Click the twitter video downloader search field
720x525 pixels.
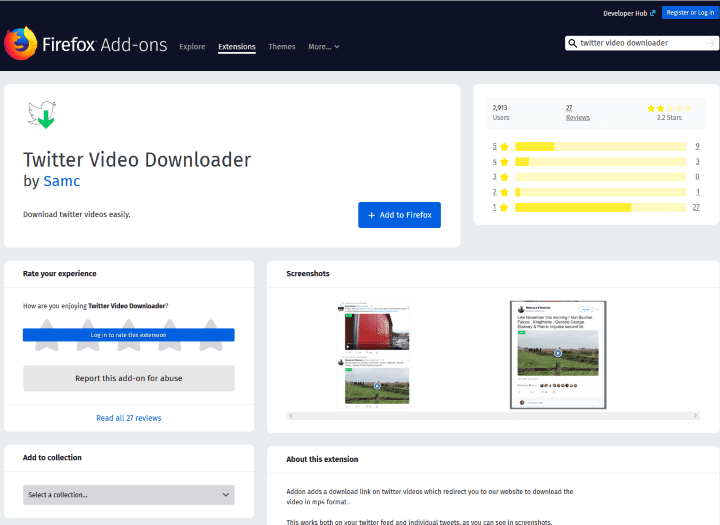641,43
